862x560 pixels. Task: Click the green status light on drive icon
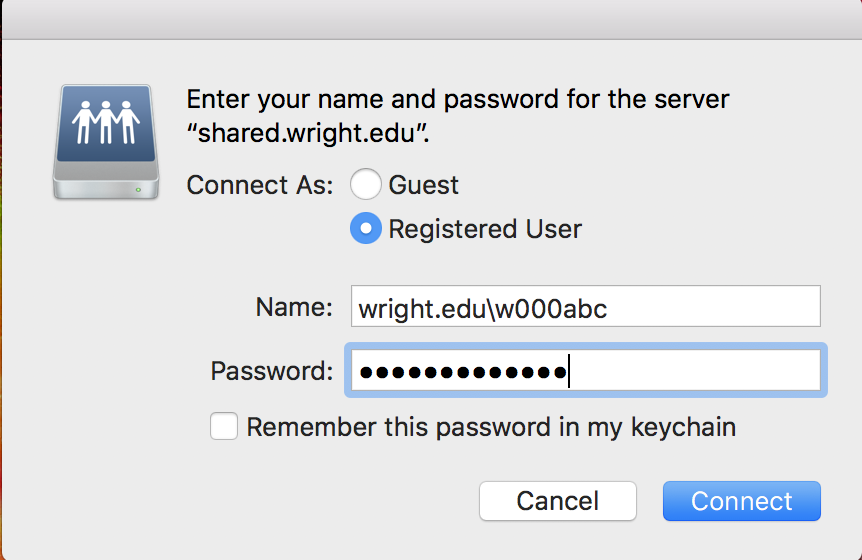[x=137, y=189]
